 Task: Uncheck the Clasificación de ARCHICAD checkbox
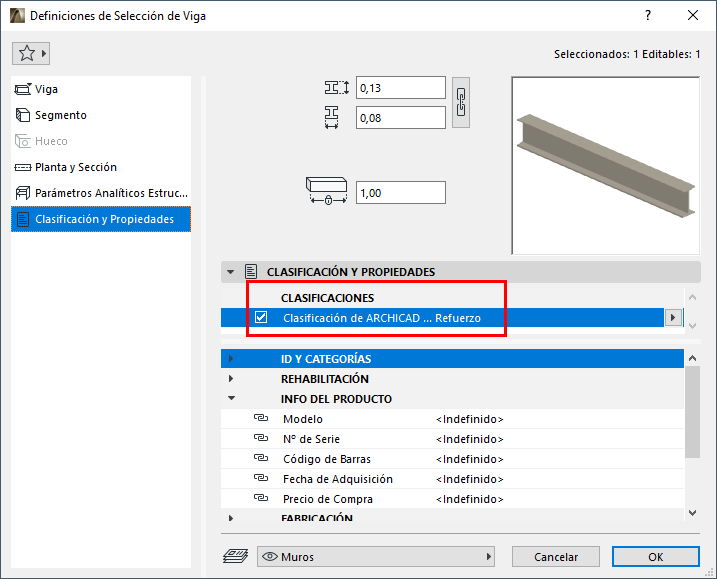tap(262, 318)
